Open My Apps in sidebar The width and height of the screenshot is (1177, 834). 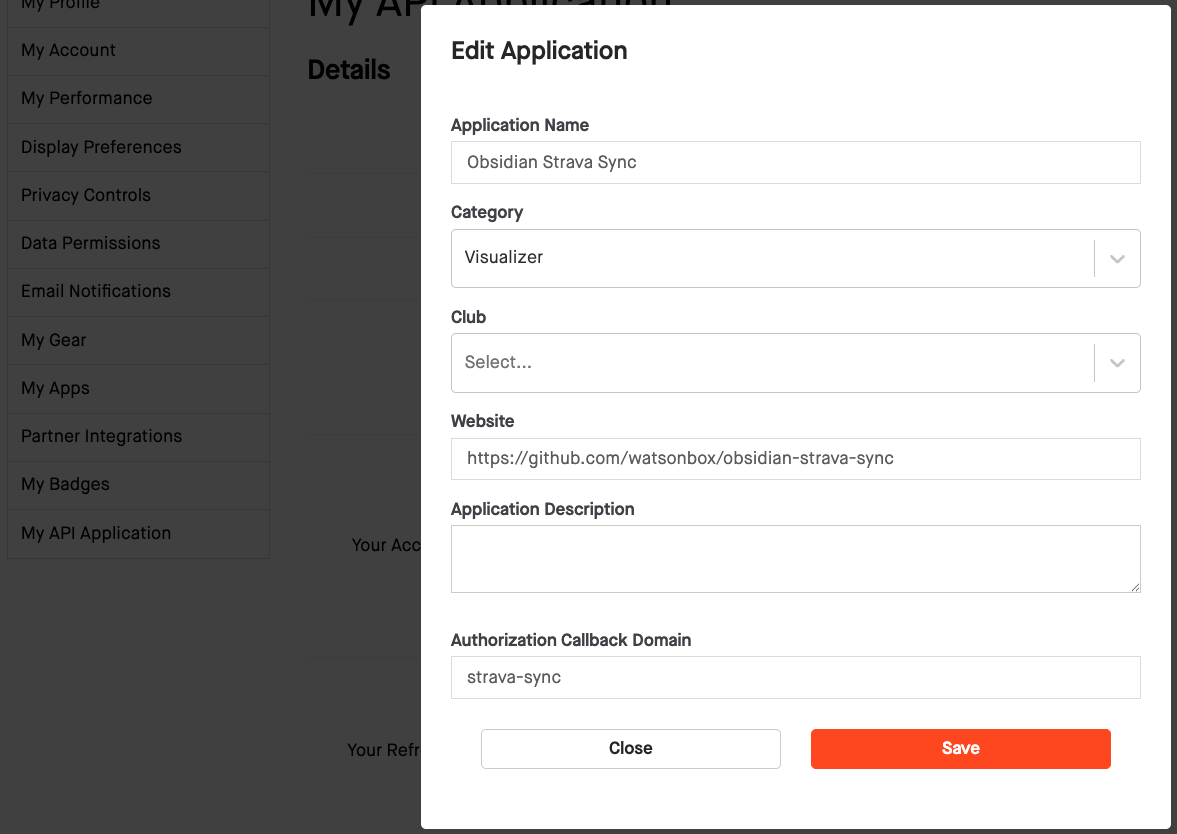[138, 389]
